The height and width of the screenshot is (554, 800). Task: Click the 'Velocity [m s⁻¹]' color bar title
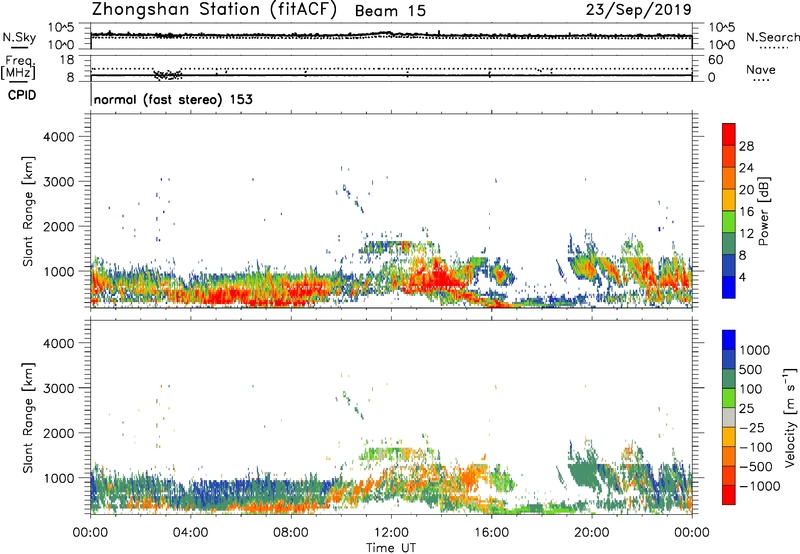pyautogui.click(x=790, y=417)
